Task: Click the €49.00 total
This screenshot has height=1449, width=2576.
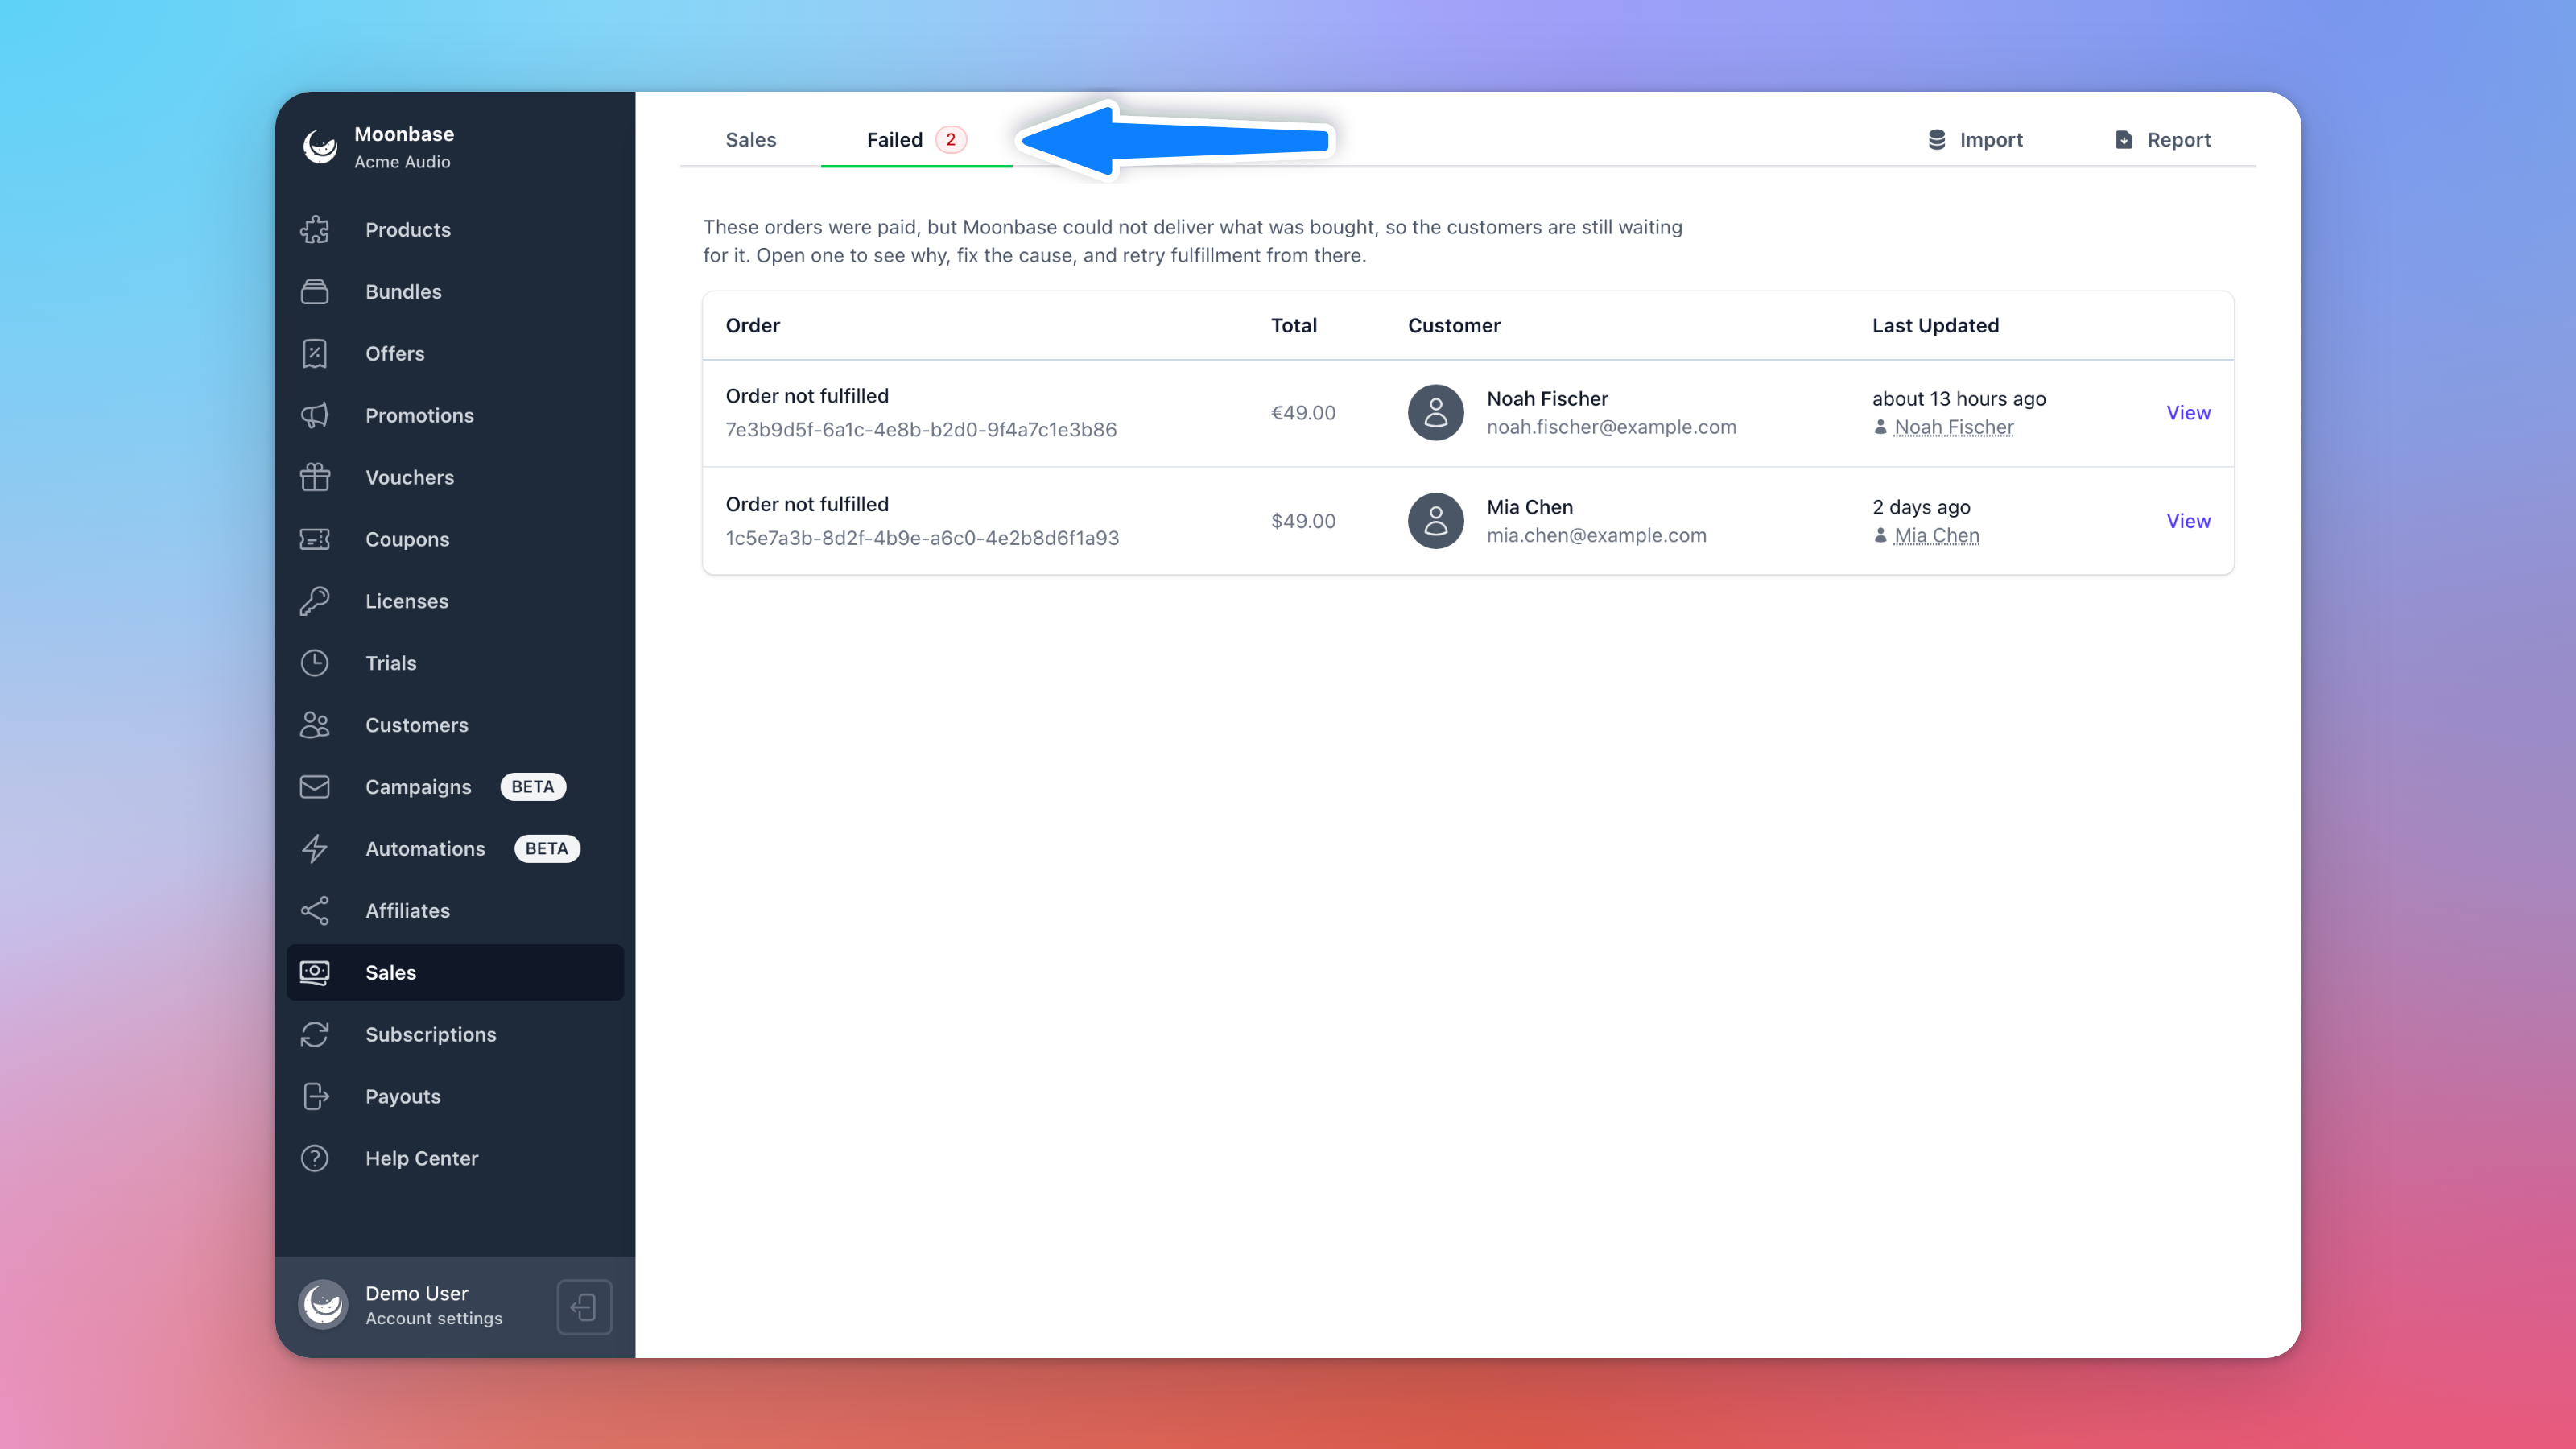Action: click(x=1303, y=413)
